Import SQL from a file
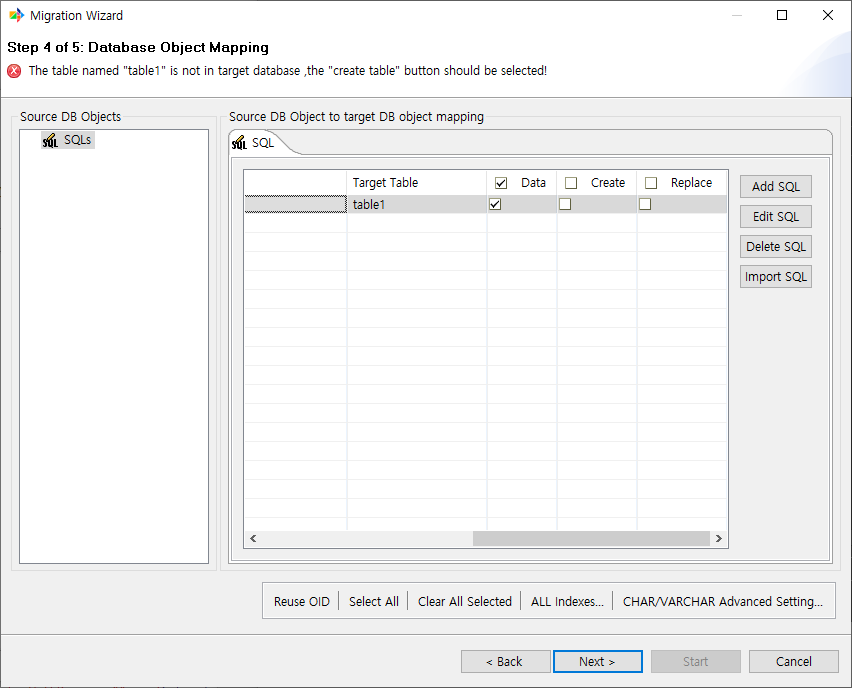 click(x=775, y=276)
